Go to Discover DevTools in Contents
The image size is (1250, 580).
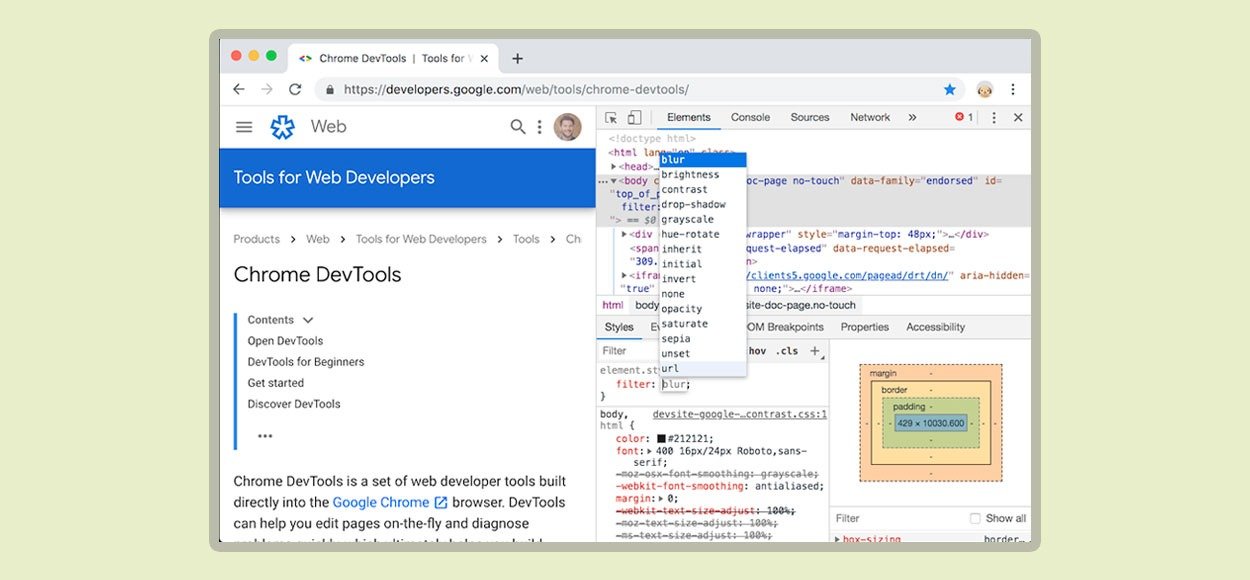point(294,404)
